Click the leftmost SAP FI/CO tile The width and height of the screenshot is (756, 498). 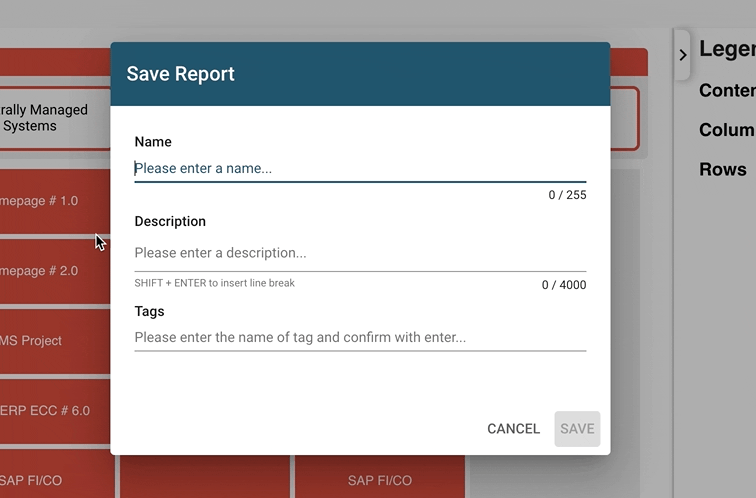coord(50,478)
